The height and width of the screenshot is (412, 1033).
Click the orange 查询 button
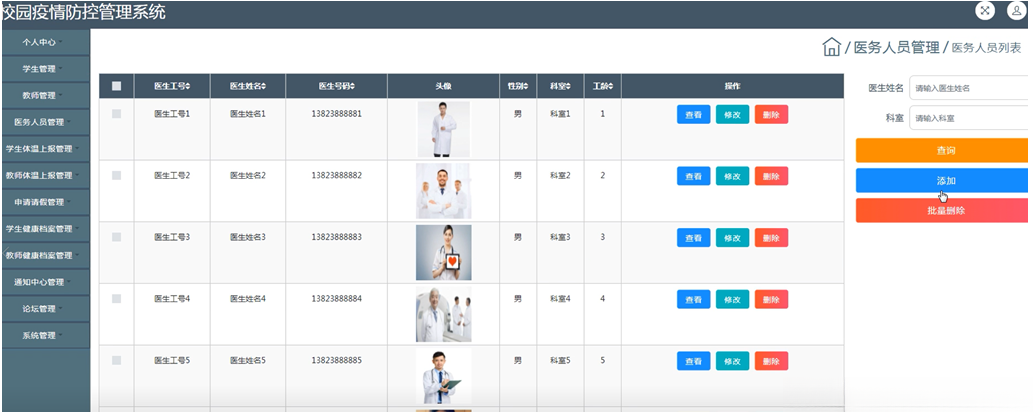[941, 150]
